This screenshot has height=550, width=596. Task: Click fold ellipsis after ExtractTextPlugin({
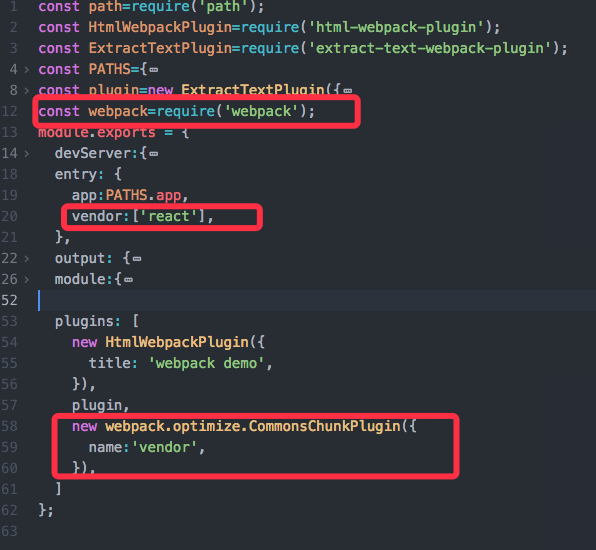point(347,91)
